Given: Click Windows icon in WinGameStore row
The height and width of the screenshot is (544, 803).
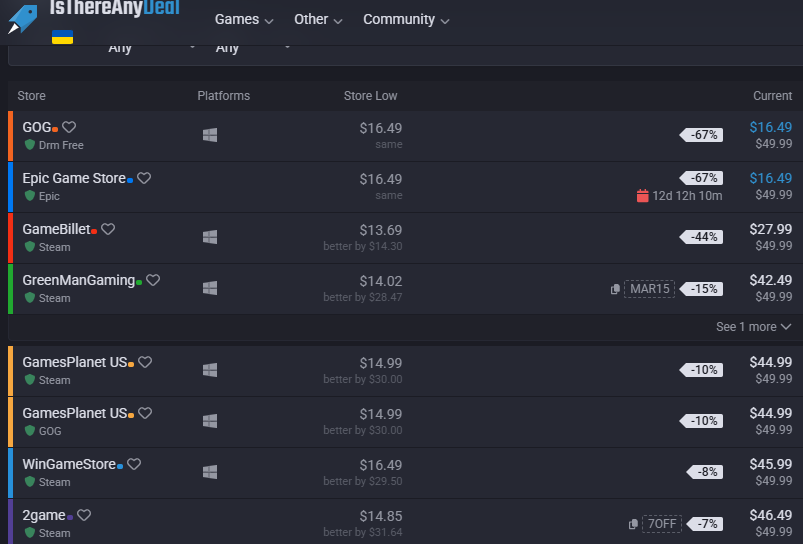Looking at the screenshot, I should 210,472.
